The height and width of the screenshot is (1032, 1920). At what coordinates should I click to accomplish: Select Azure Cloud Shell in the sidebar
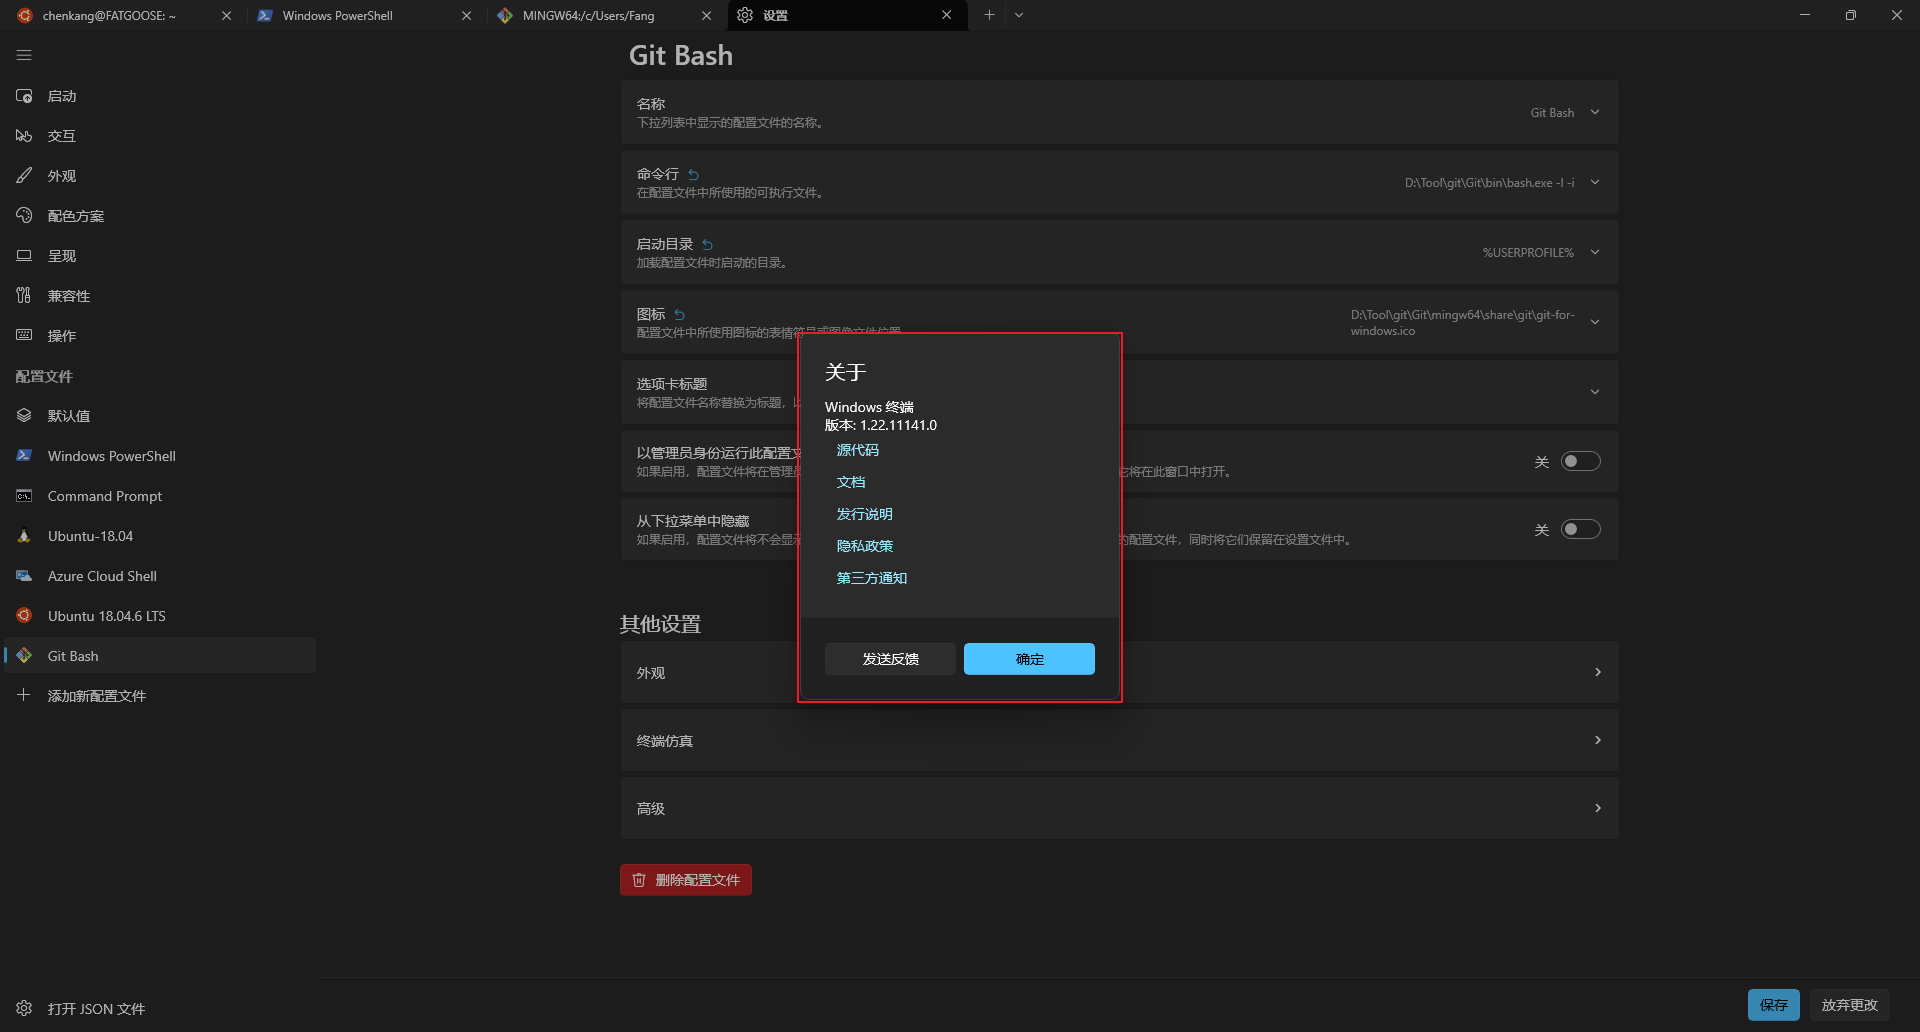click(x=160, y=576)
